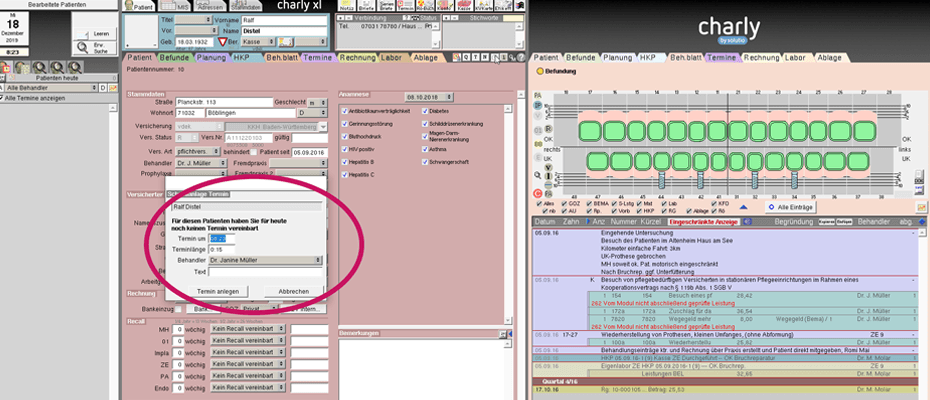
Task: Open the Alle Behandler dropdown
Action: [49, 88]
